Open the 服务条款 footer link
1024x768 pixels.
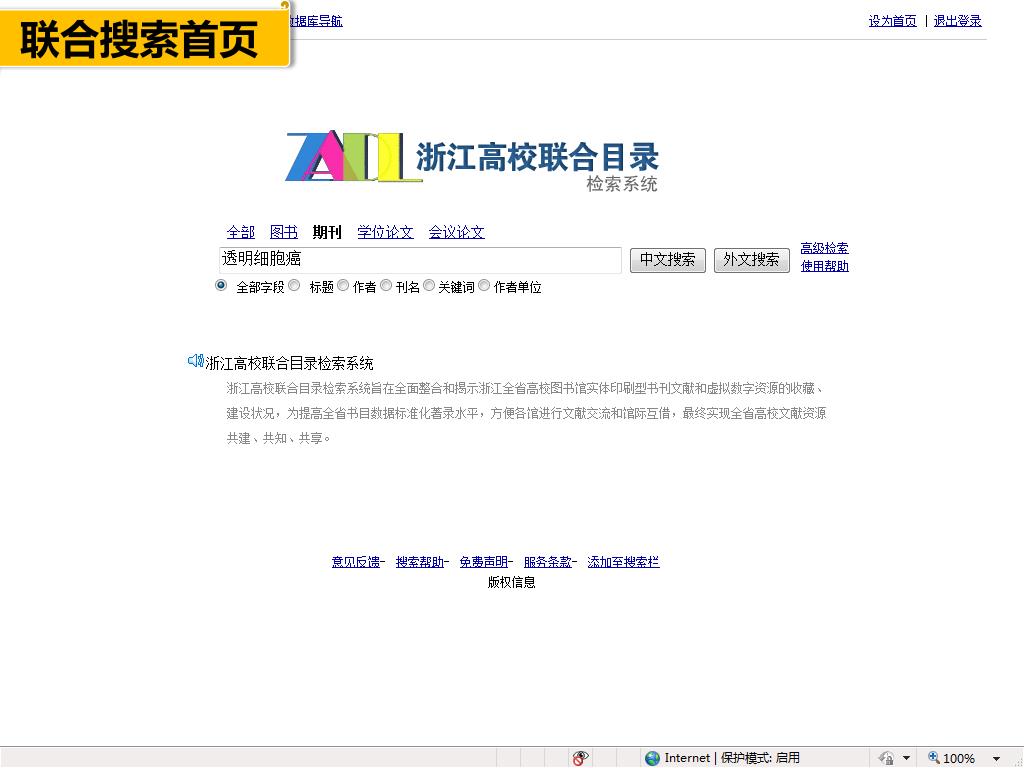click(x=548, y=562)
